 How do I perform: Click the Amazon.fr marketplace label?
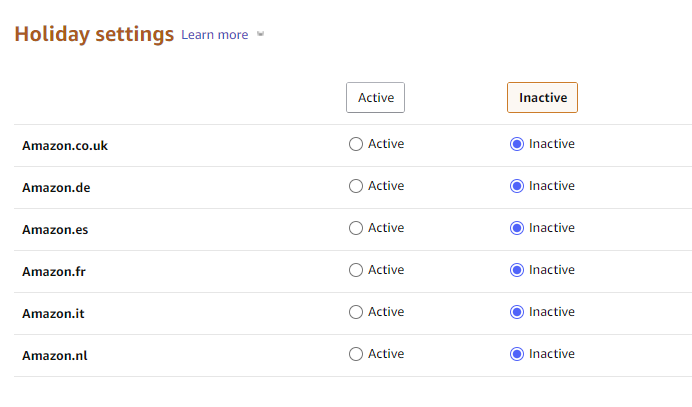point(56,272)
